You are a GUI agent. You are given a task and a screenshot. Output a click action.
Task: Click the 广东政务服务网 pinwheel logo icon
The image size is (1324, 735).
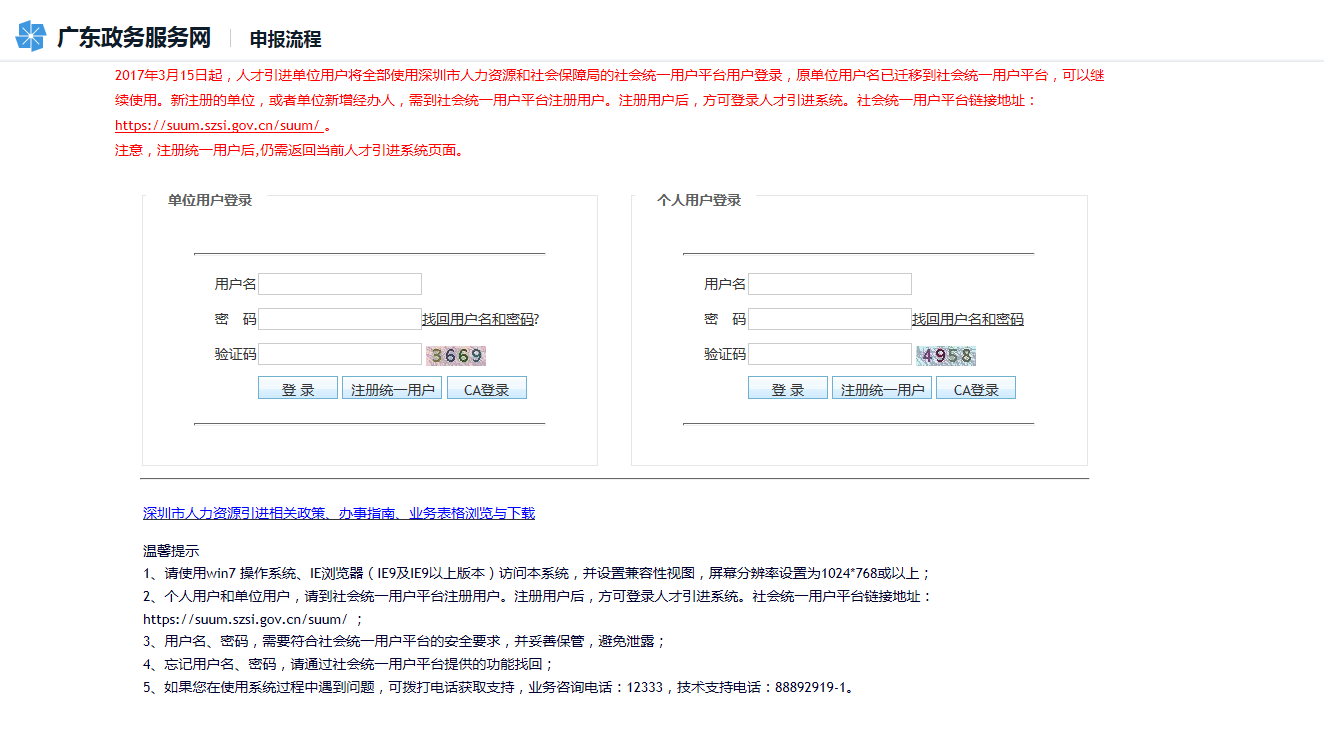[x=30, y=36]
